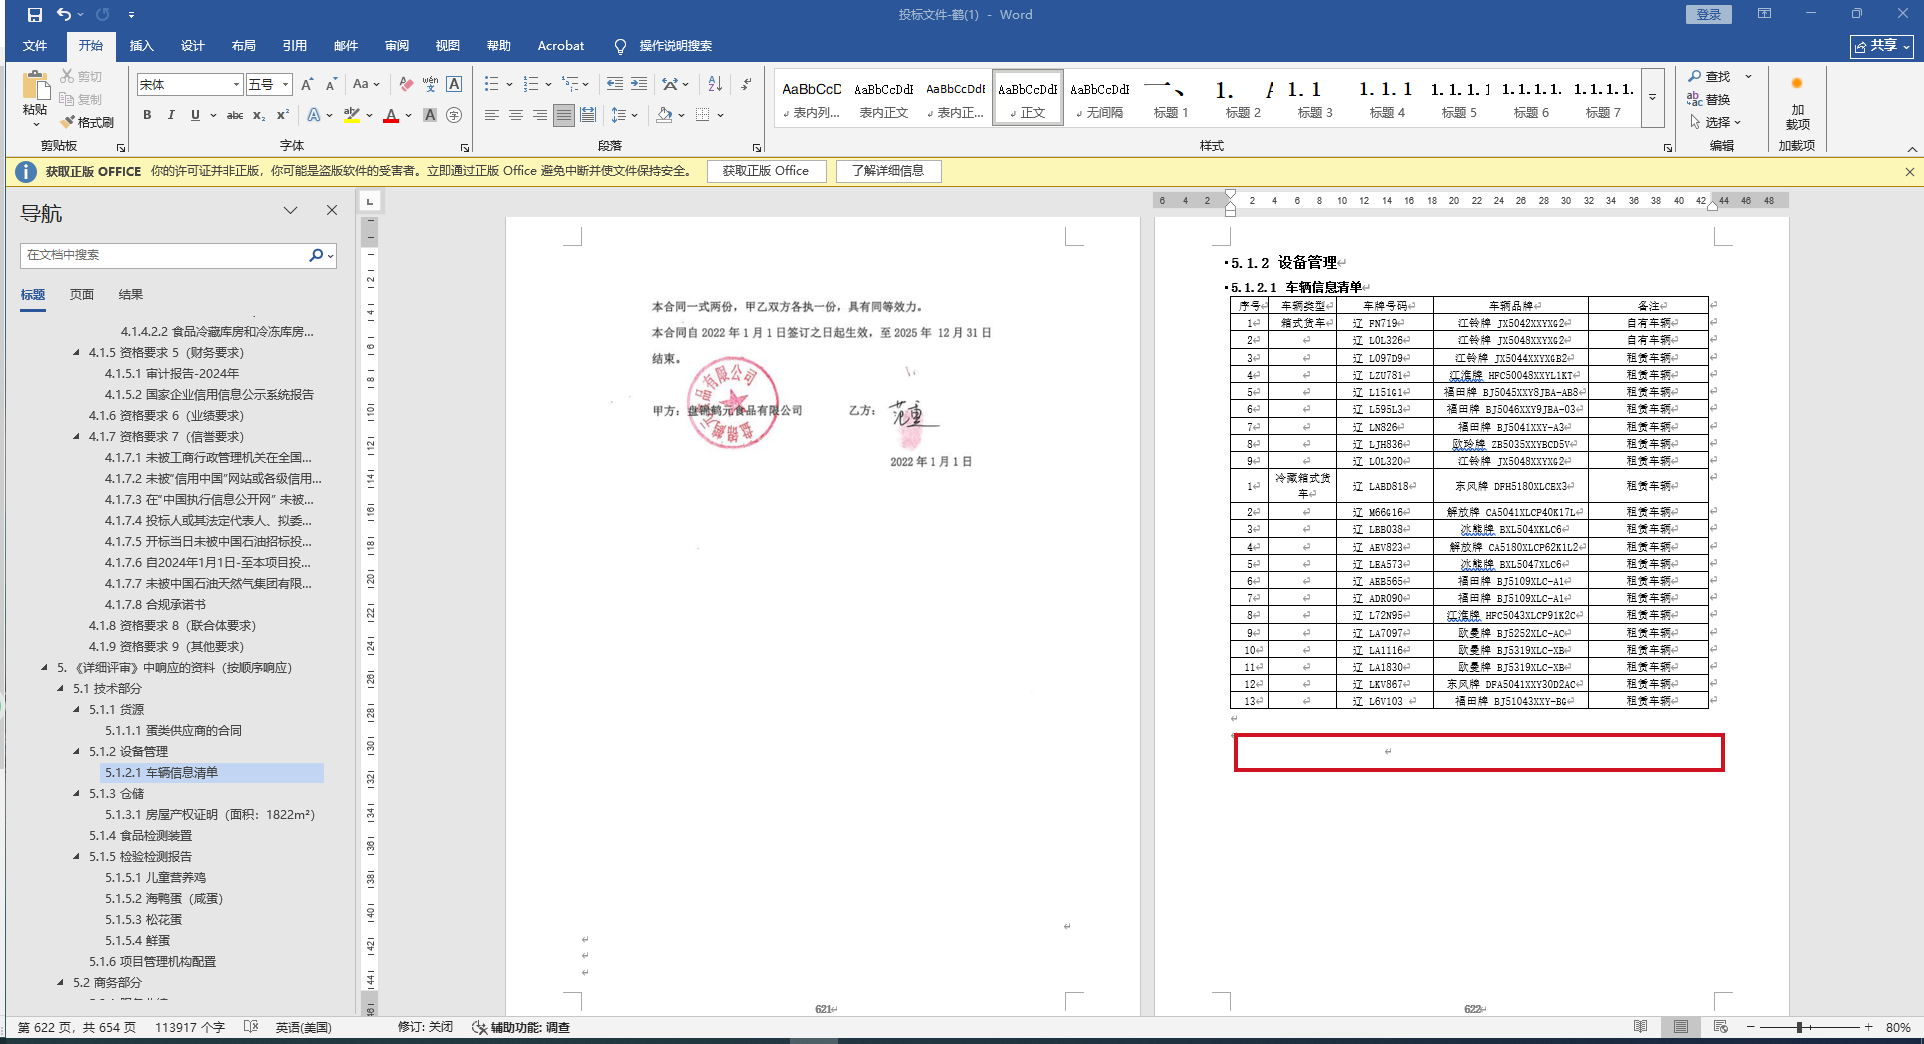The height and width of the screenshot is (1044, 1924).
Task: Clear all formatting with the eraser icon
Action: coord(405,85)
